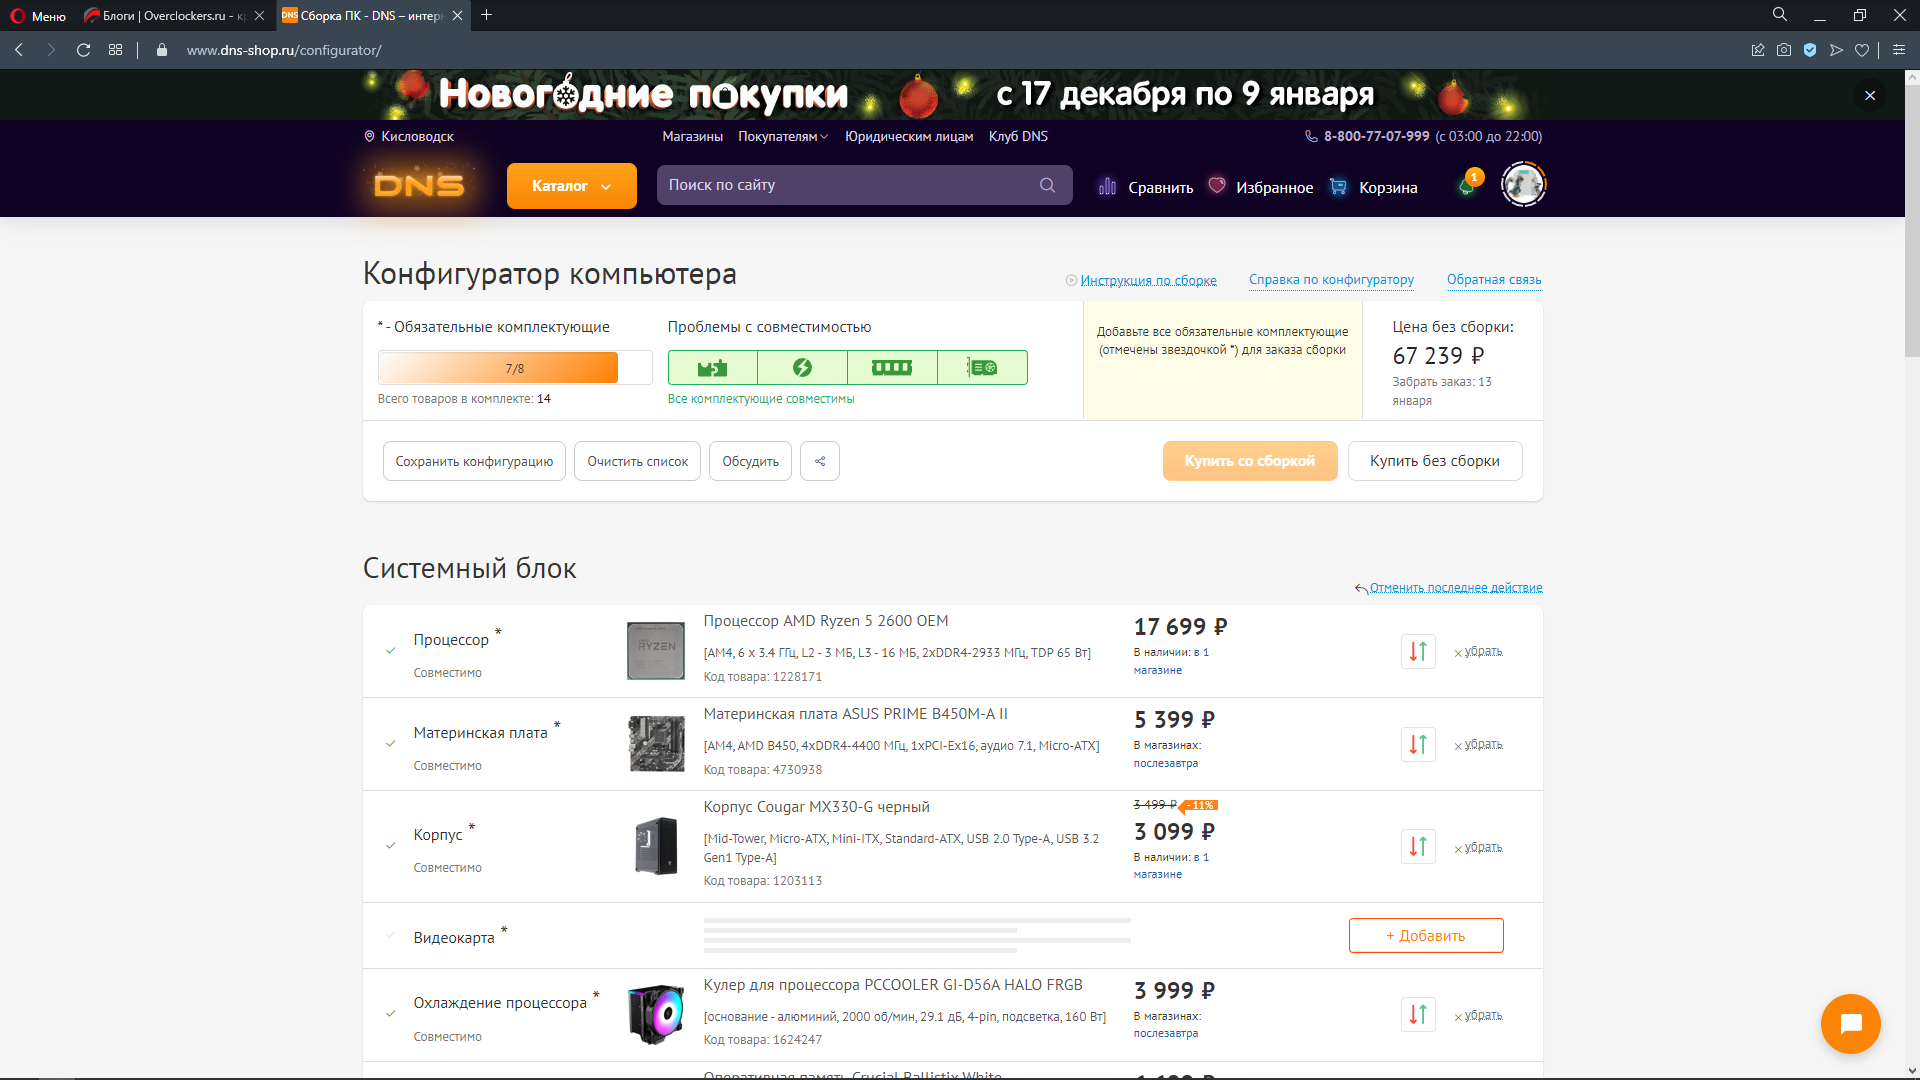Click the user profile avatar
The height and width of the screenshot is (1080, 1920).
1523,185
